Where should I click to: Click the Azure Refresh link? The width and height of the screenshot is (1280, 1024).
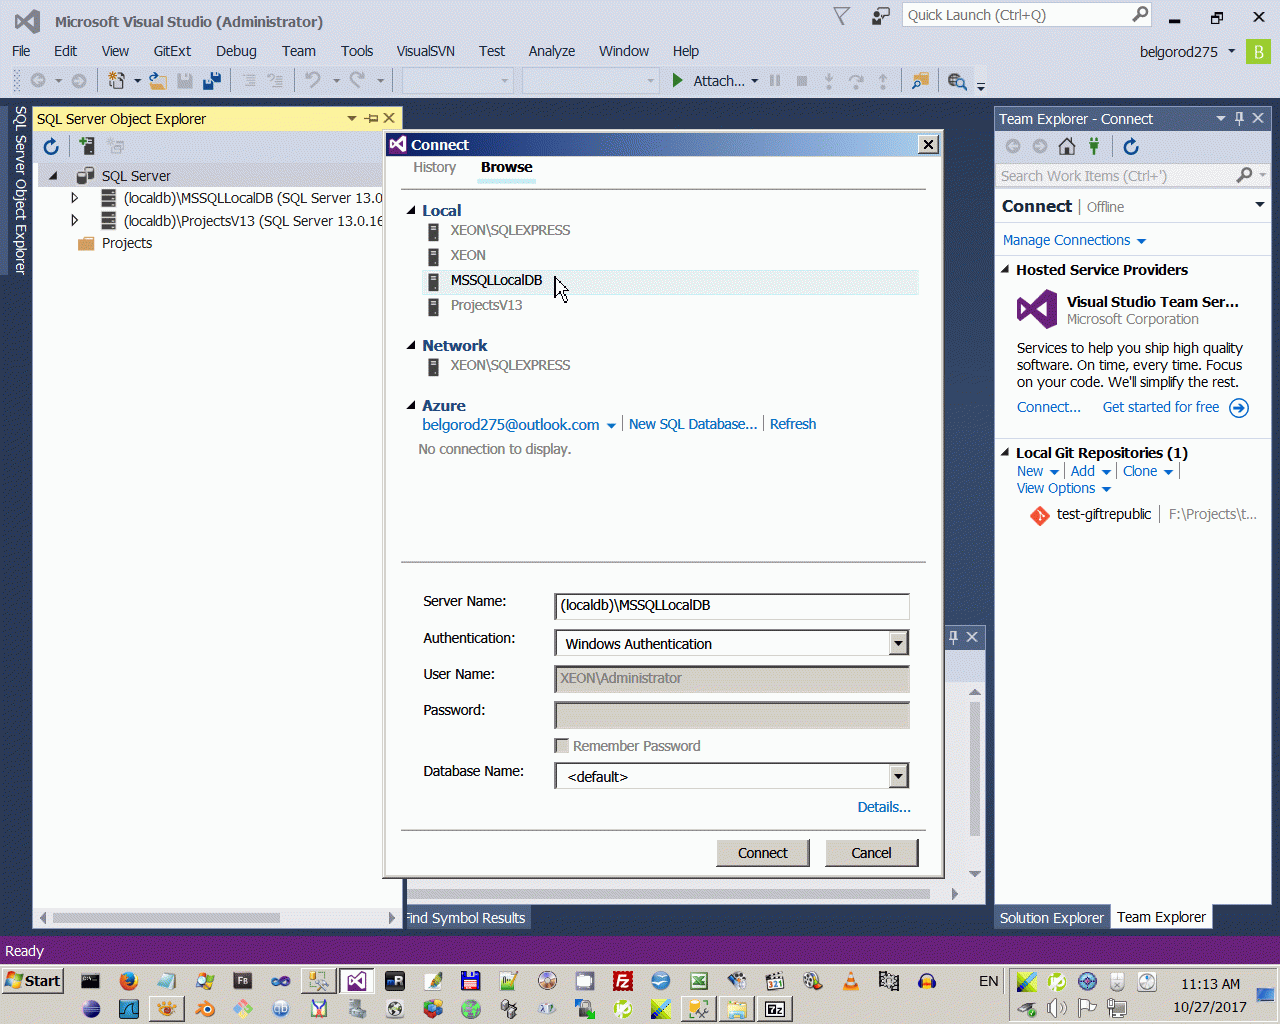click(x=793, y=424)
